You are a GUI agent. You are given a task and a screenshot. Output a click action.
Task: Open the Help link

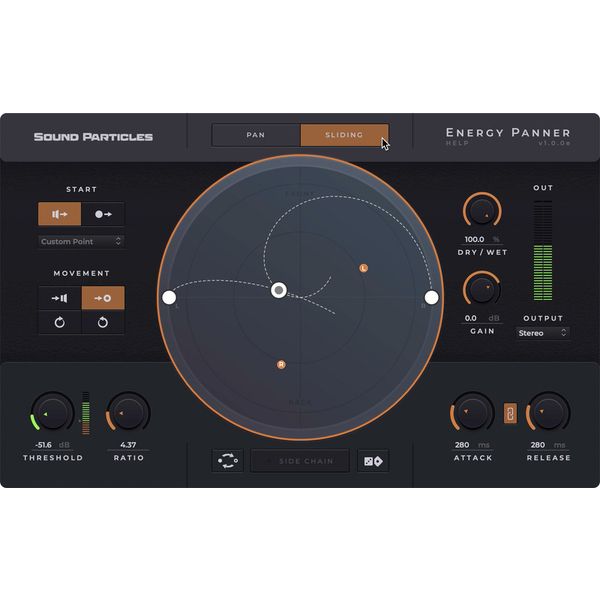tap(456, 144)
